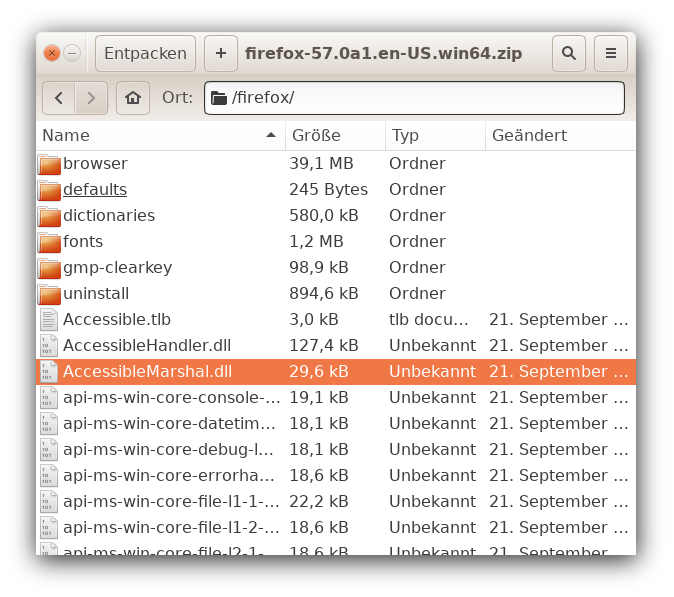Click the api-ms-win-core-errorha file icon

pos(49,476)
